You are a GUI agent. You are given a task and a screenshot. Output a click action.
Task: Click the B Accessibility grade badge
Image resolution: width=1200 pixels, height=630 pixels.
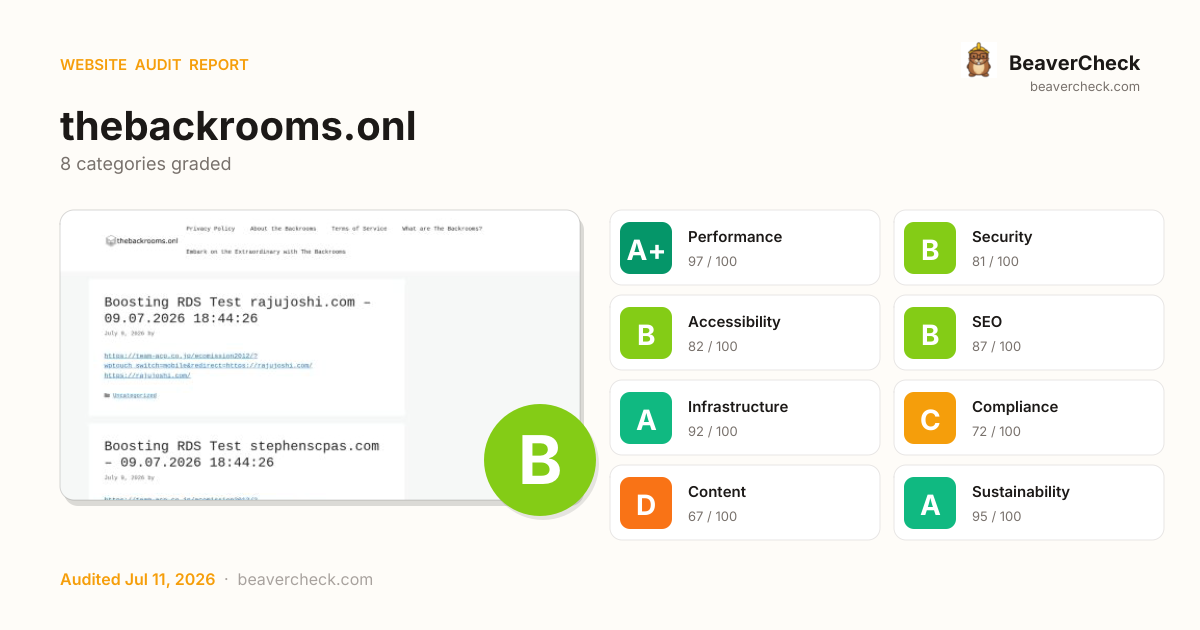pyautogui.click(x=646, y=333)
